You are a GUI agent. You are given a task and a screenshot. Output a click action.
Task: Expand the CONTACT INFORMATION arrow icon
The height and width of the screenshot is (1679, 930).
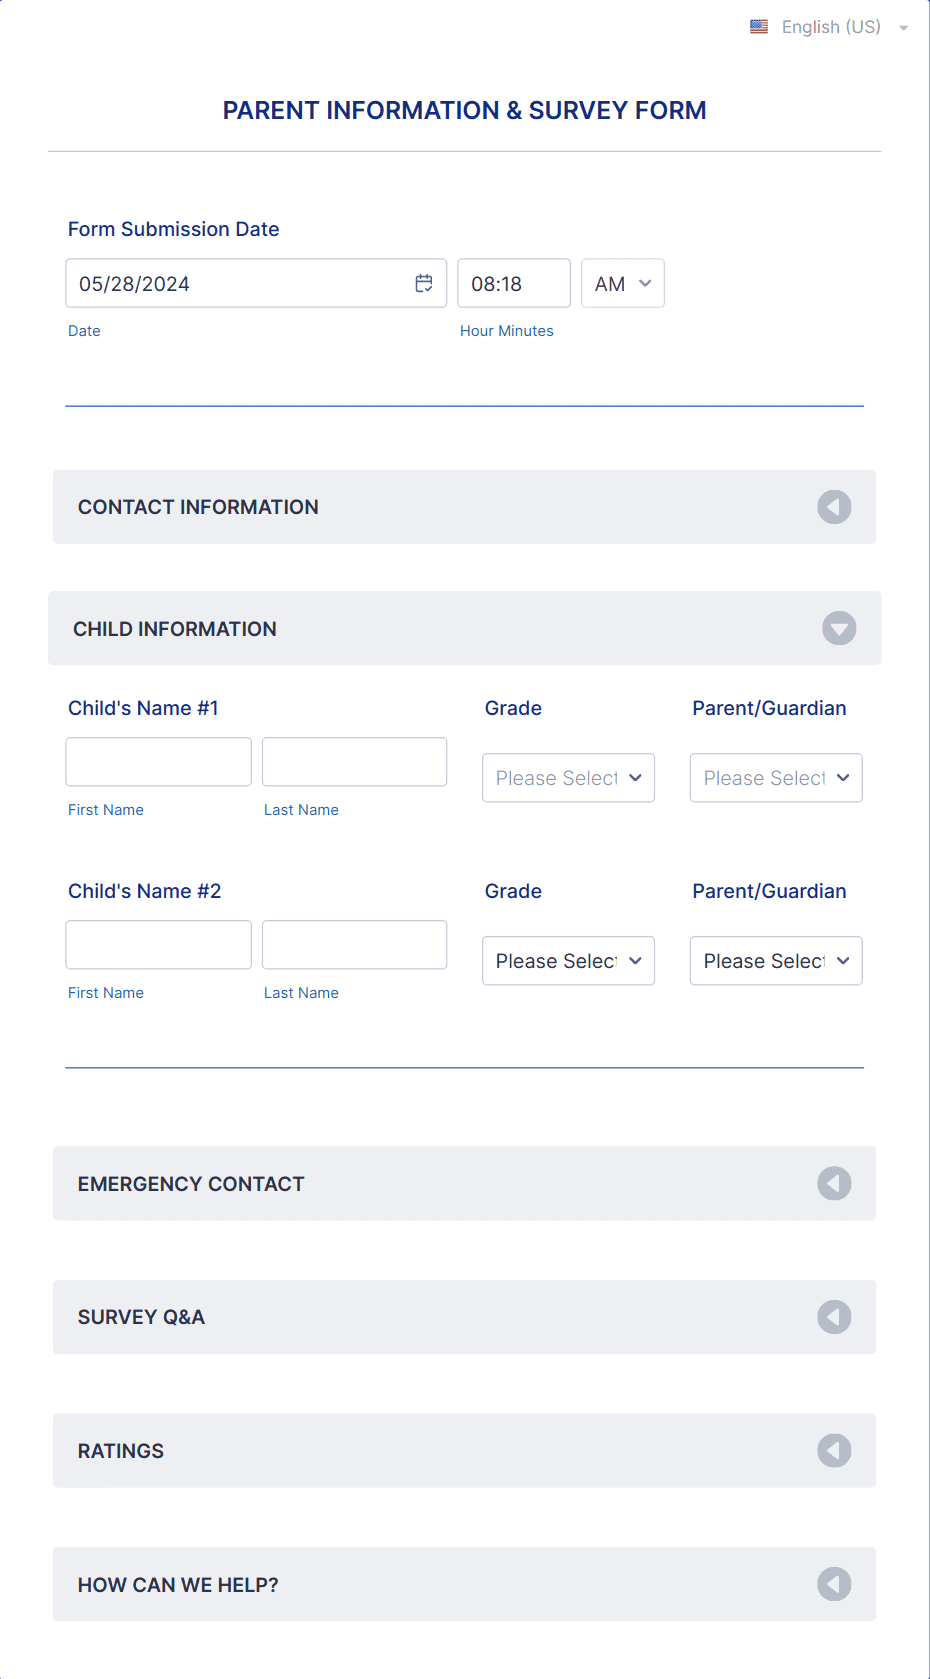click(834, 507)
